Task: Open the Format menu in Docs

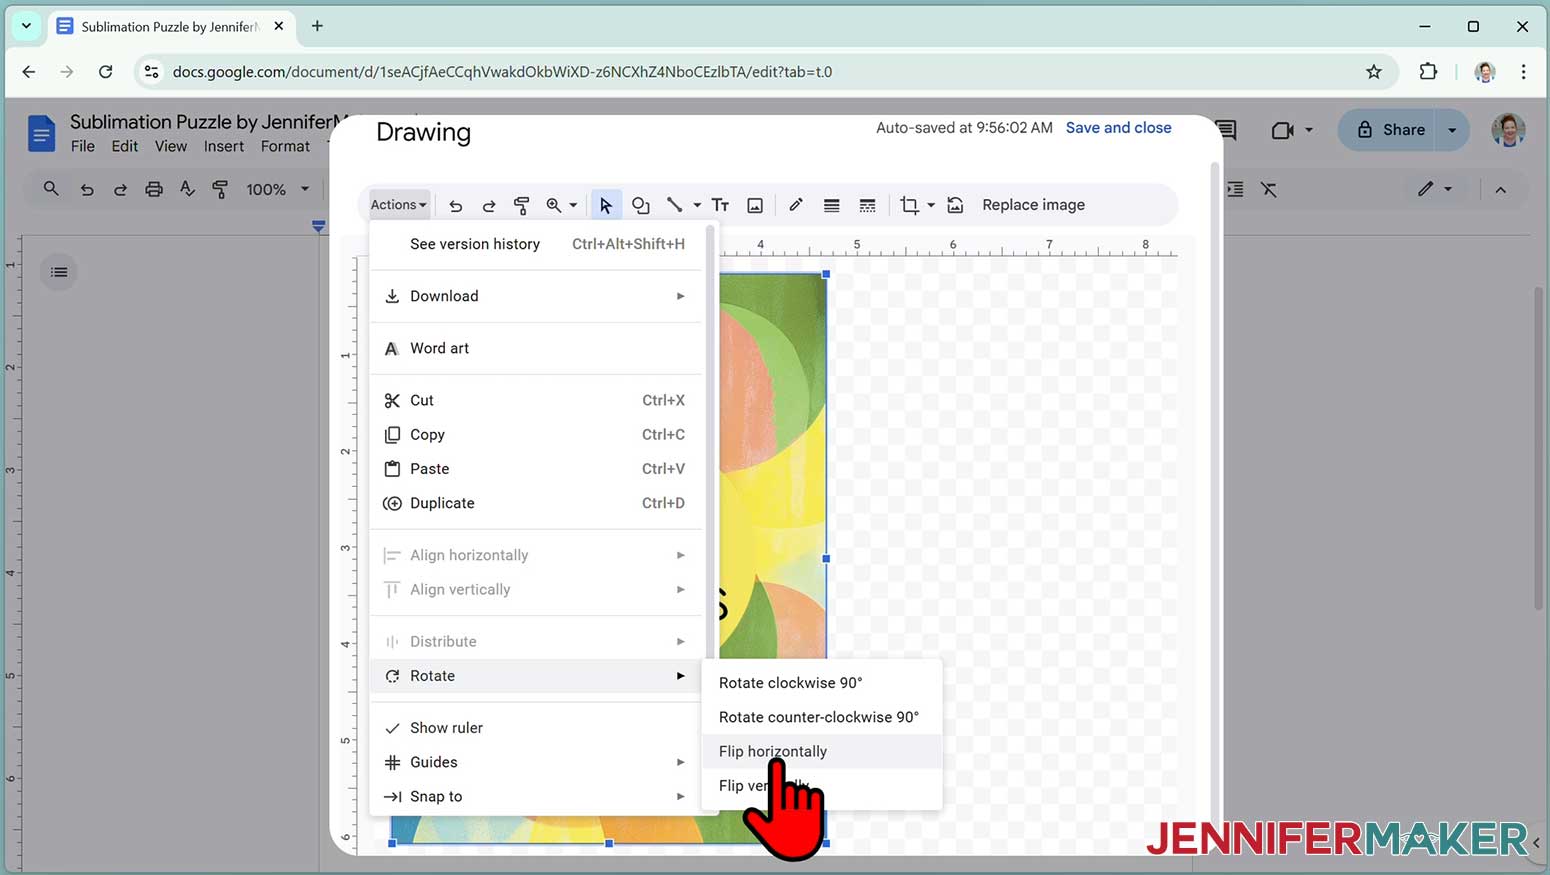Action: pyautogui.click(x=286, y=146)
